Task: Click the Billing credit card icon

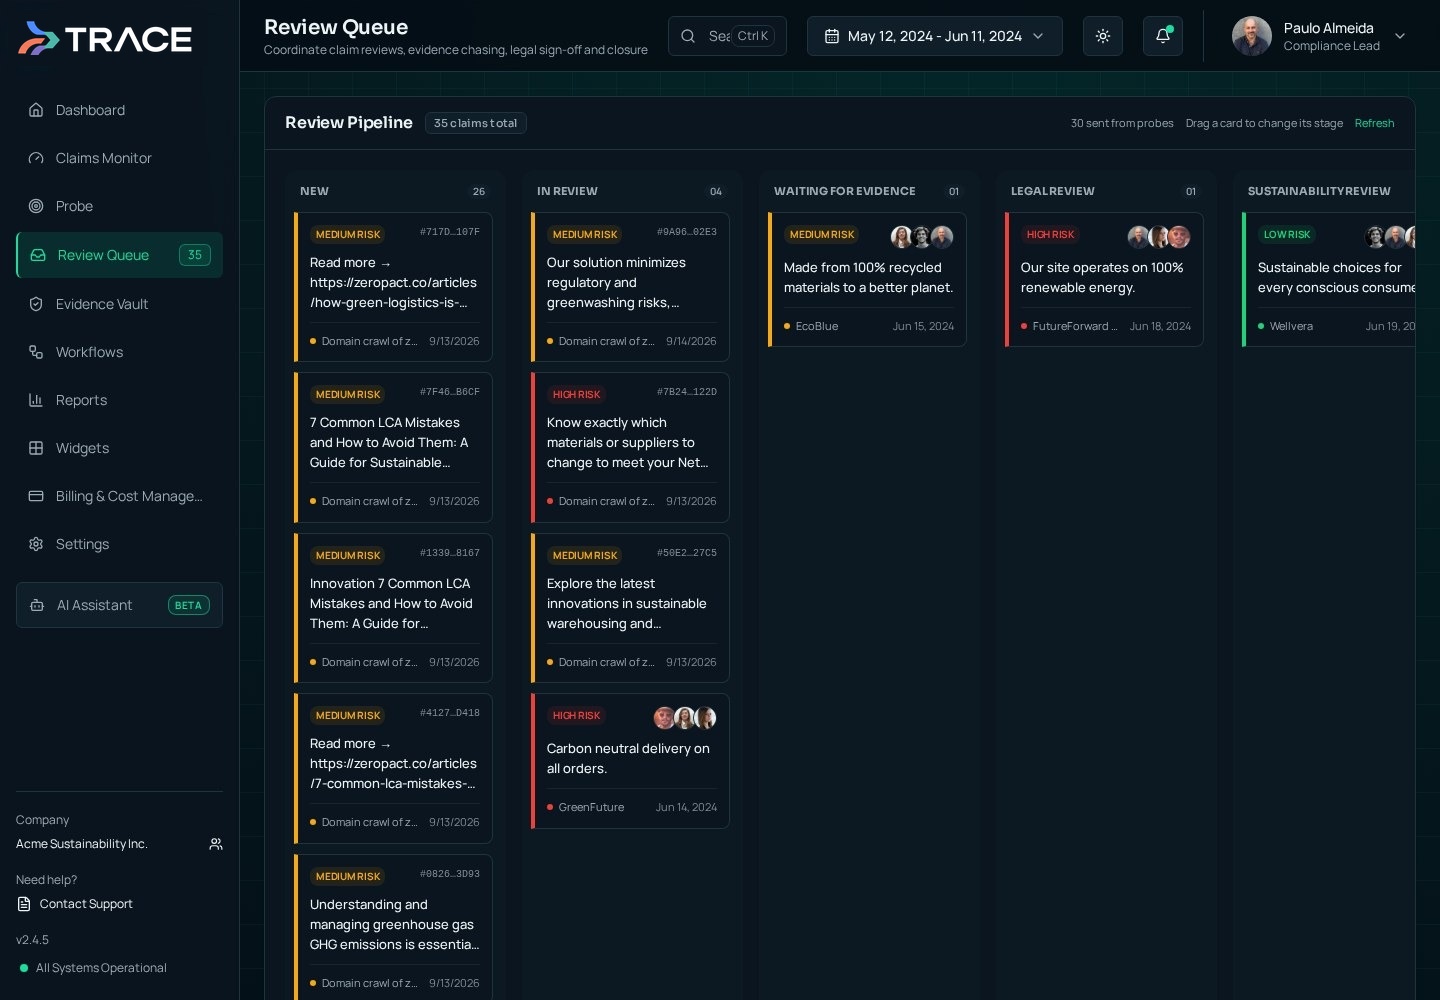Action: pos(36,496)
